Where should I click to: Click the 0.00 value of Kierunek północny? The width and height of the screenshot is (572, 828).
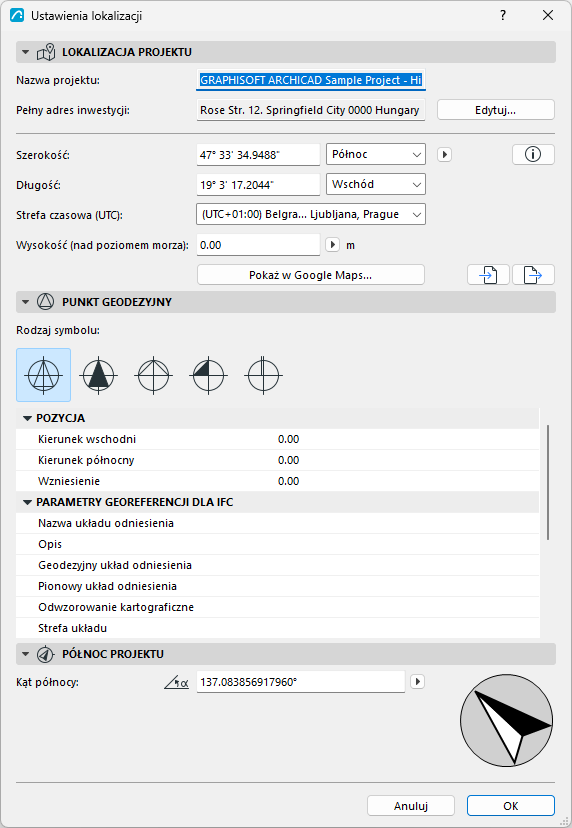(x=288, y=460)
